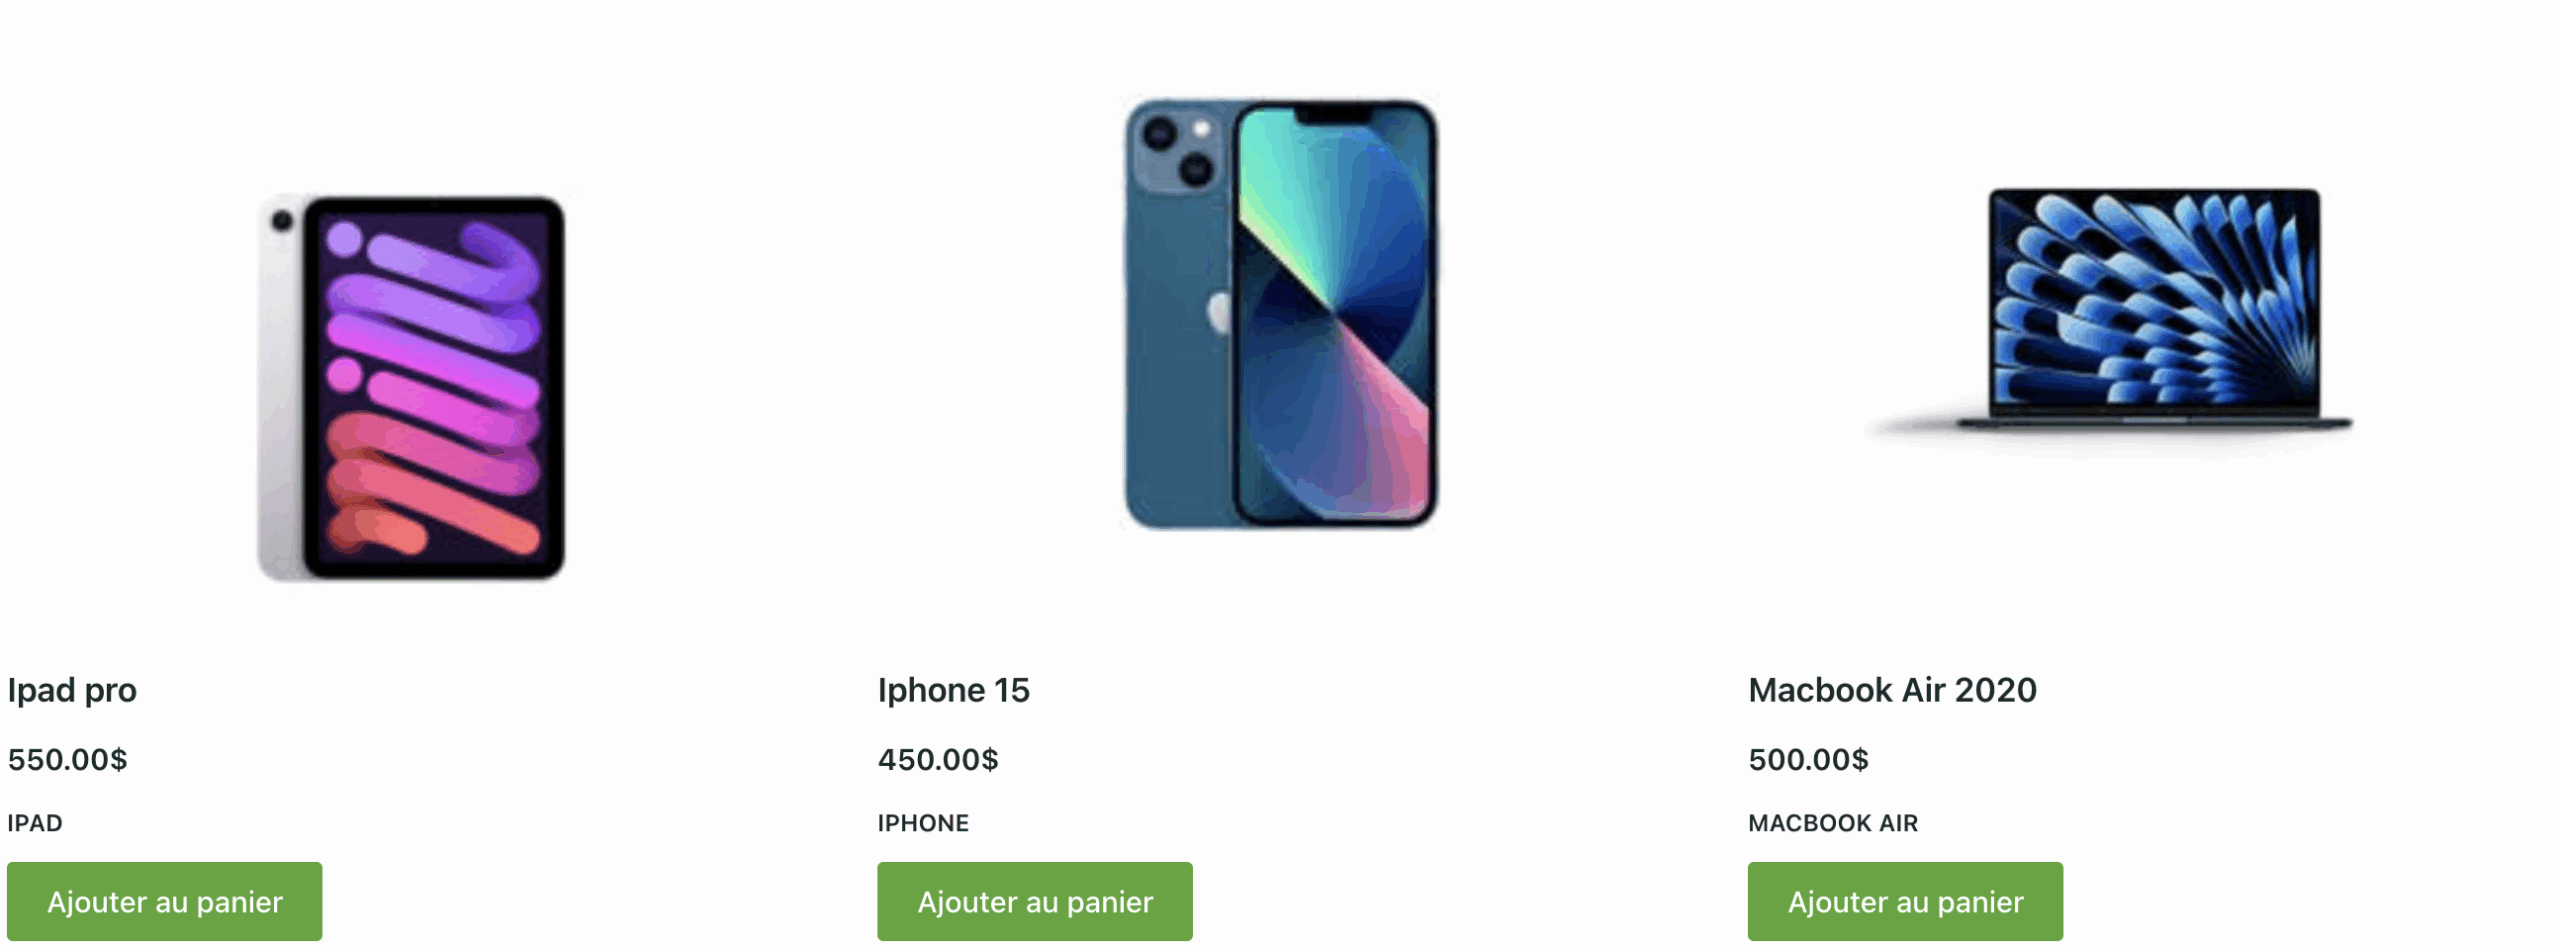Select the IPHONE category label
Screen dimensions: 2560x952
(923, 823)
